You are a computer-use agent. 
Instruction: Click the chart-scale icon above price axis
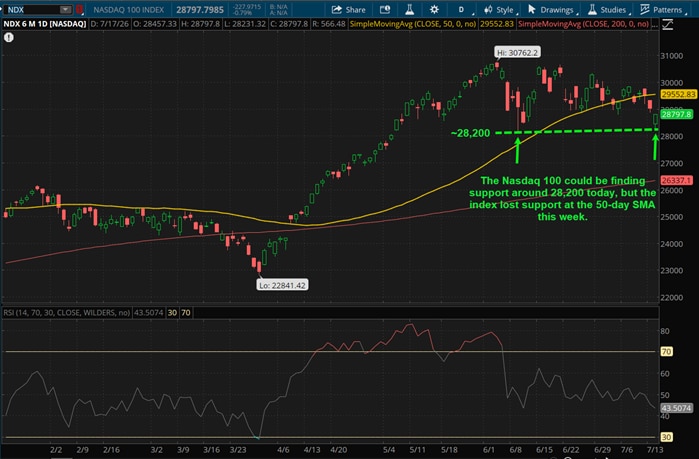coord(667,25)
